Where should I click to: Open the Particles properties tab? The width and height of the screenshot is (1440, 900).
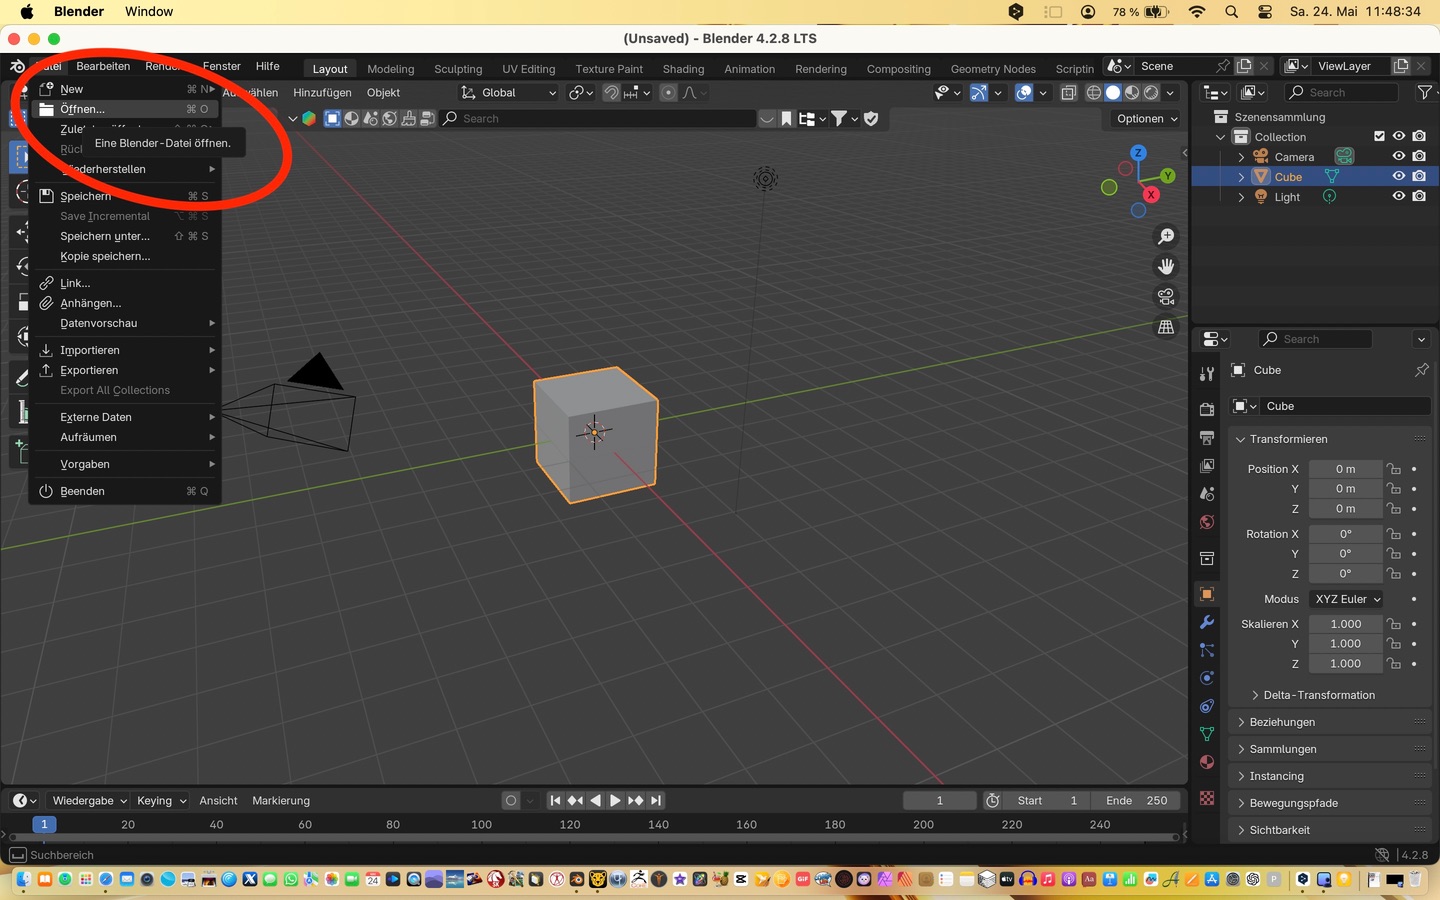pos(1207,650)
